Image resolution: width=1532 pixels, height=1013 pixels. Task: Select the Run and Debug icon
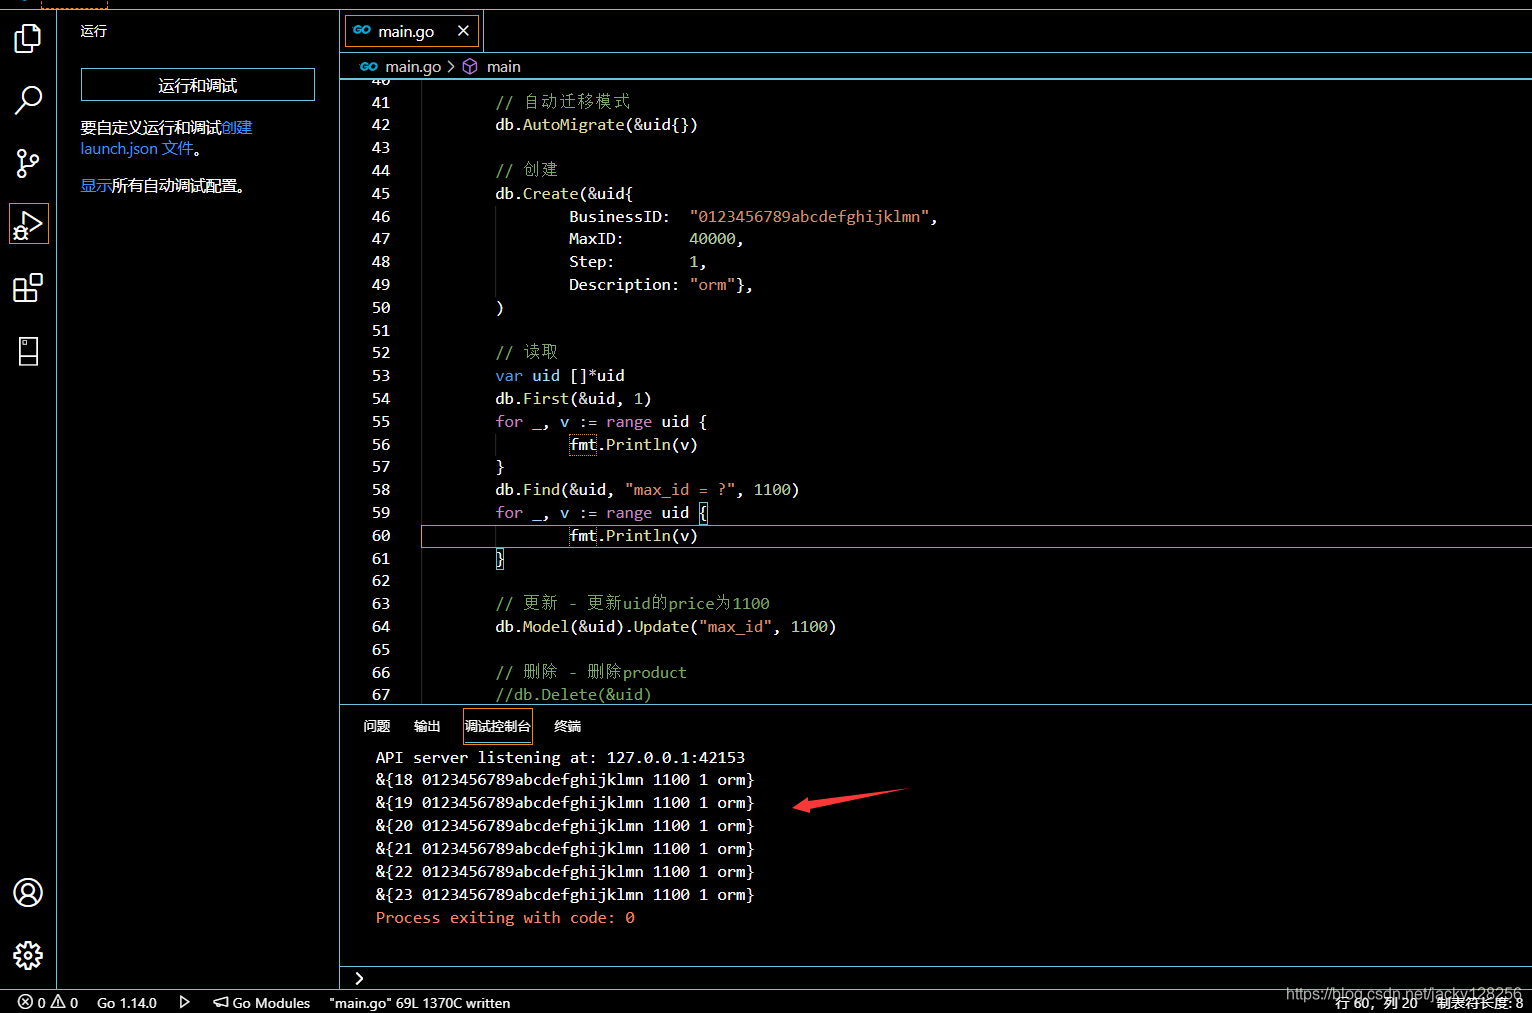(x=28, y=225)
